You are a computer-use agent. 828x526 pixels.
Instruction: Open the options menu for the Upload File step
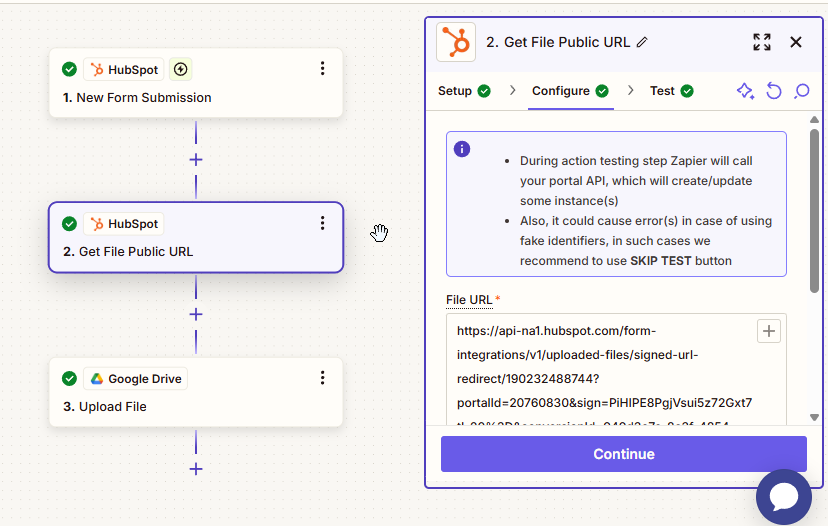click(x=322, y=378)
